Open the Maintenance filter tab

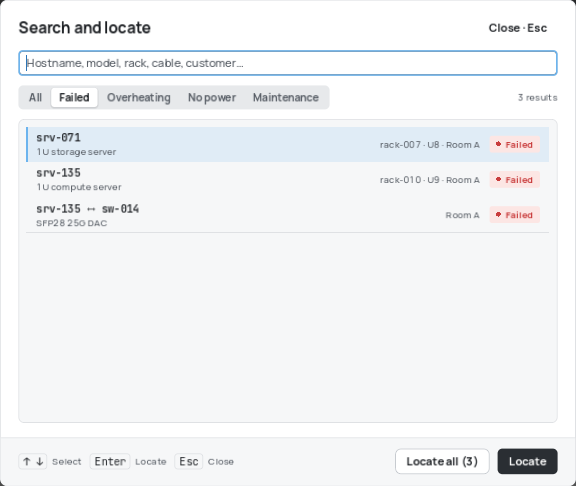pyautogui.click(x=285, y=97)
